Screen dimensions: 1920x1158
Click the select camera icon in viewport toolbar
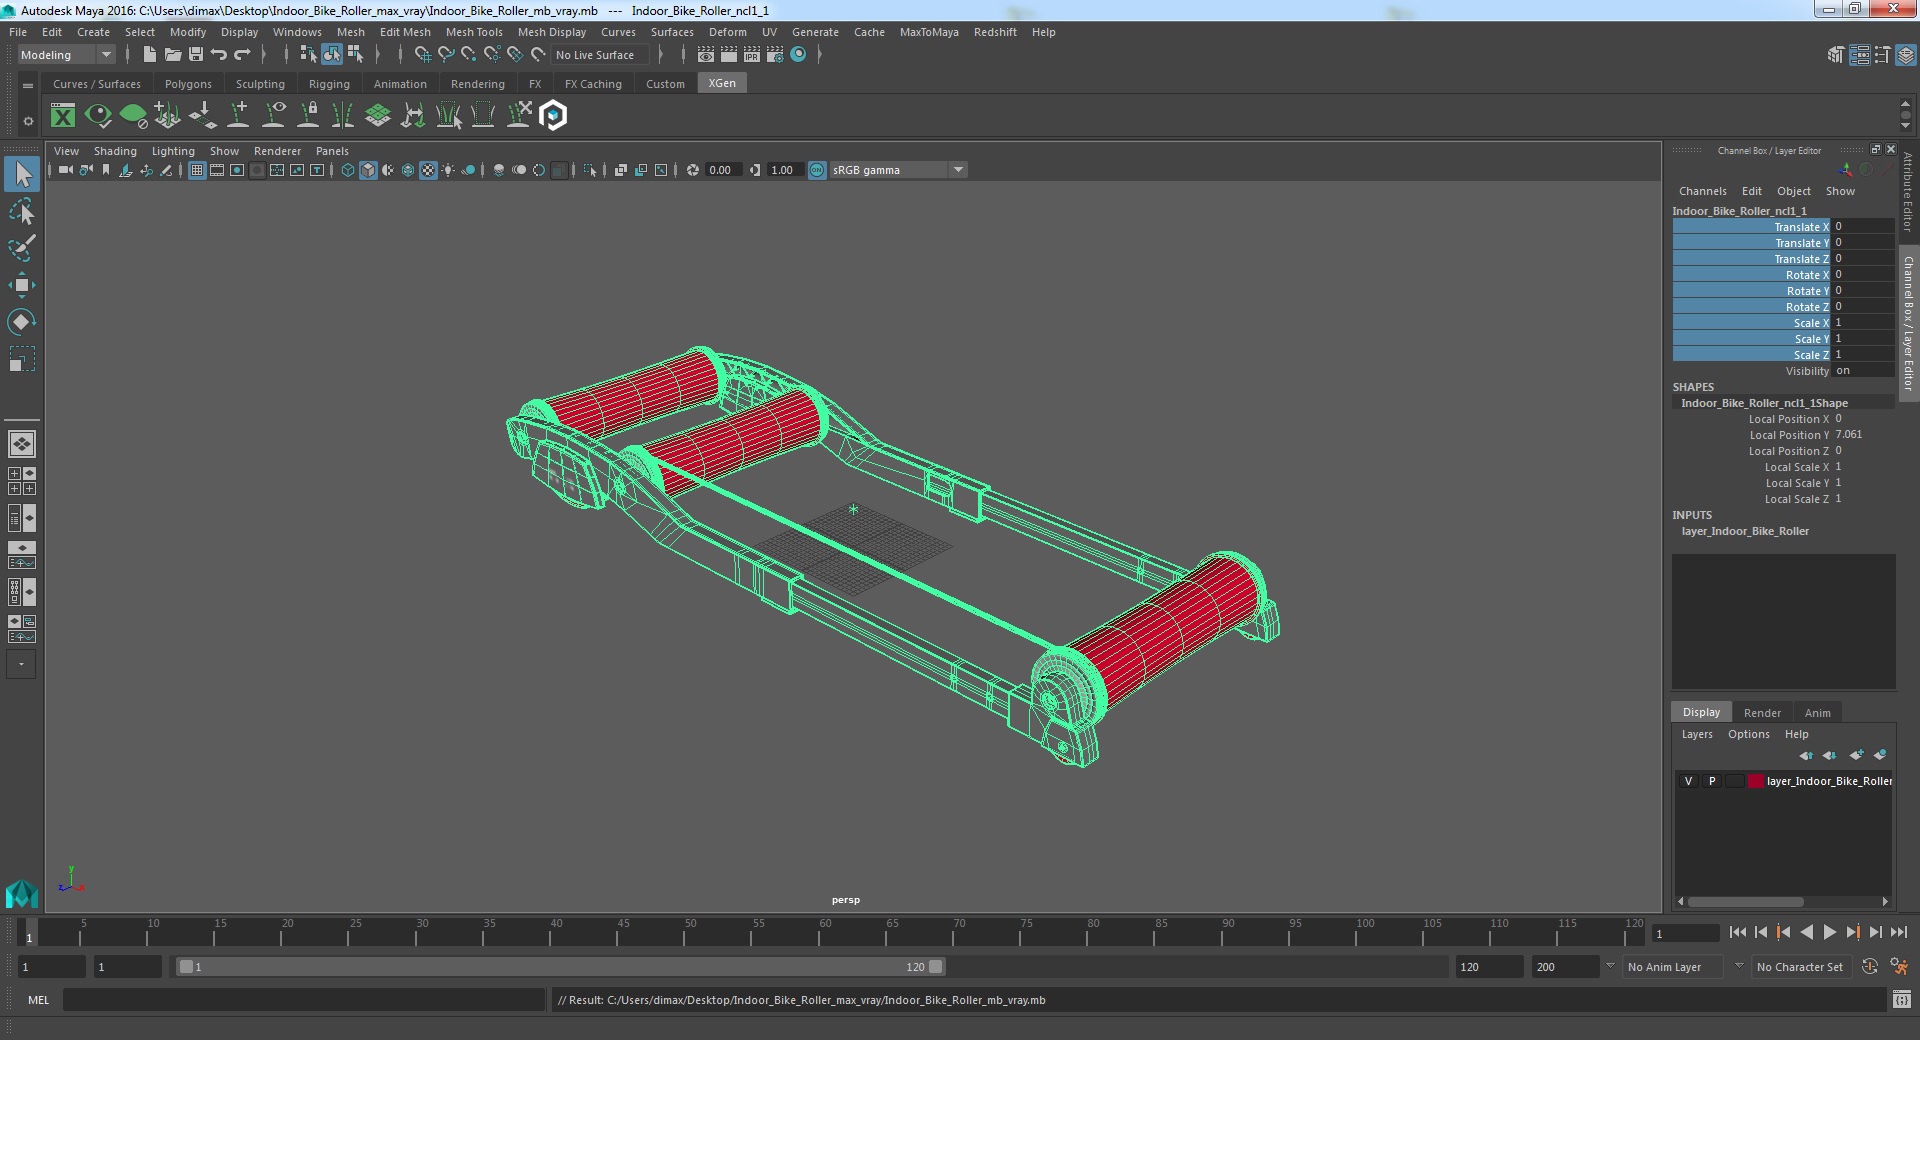(66, 170)
